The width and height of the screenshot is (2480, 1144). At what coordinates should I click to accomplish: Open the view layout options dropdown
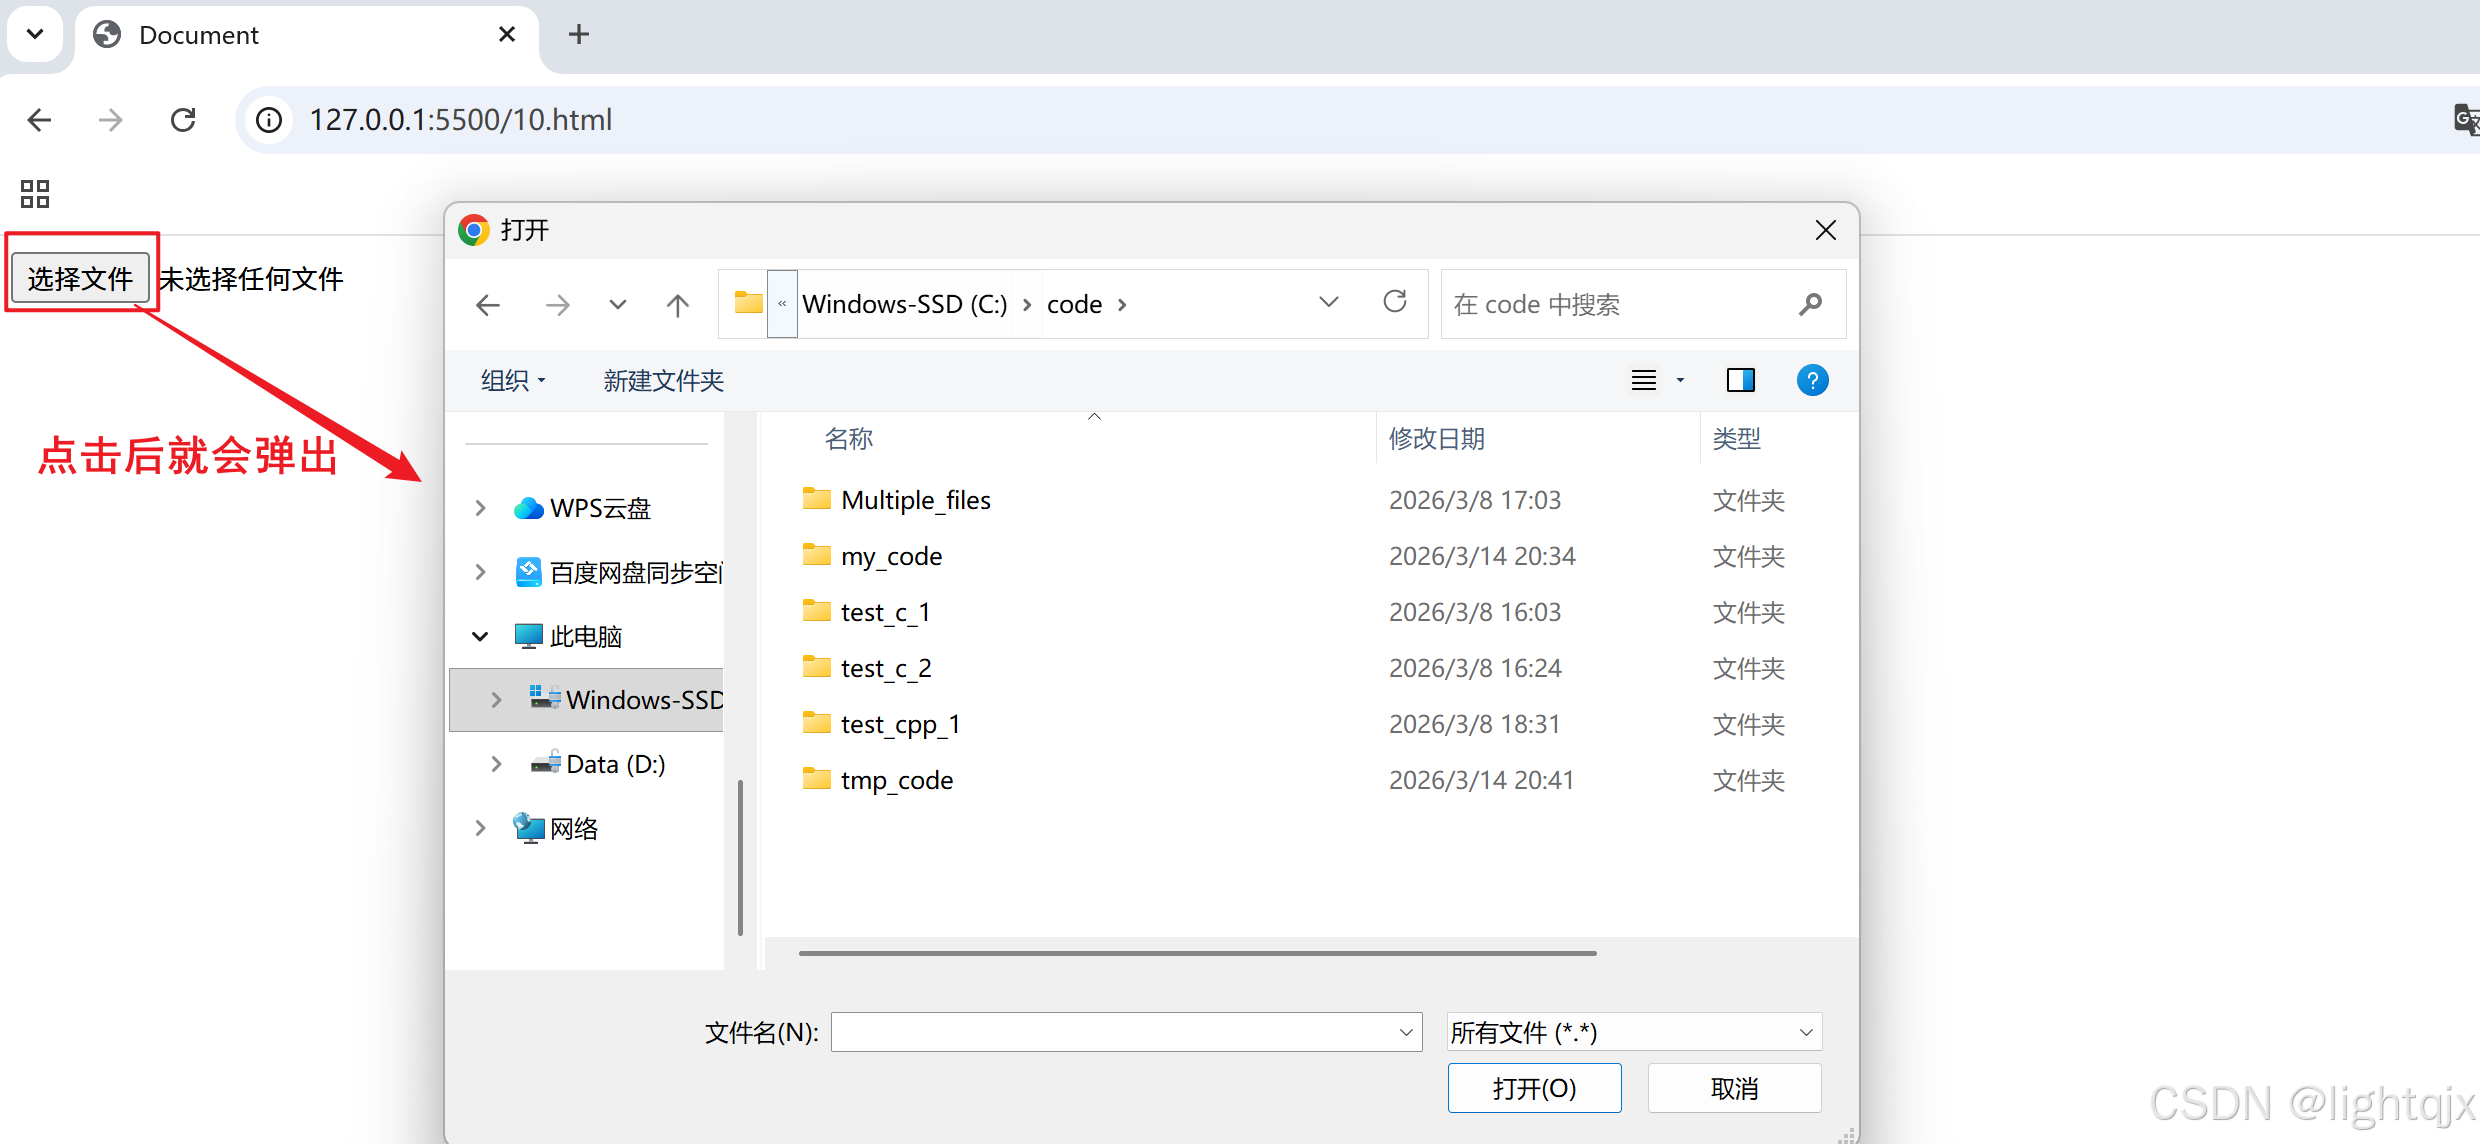[1680, 380]
